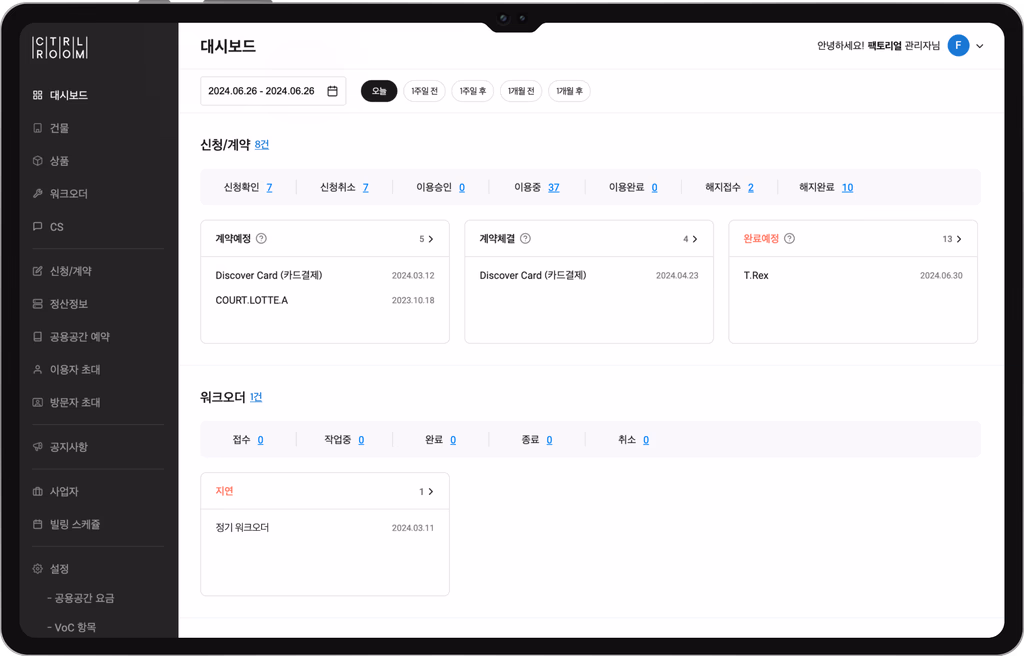The image size is (1024, 656).
Task: Click the date range input field
Action: coord(273,91)
